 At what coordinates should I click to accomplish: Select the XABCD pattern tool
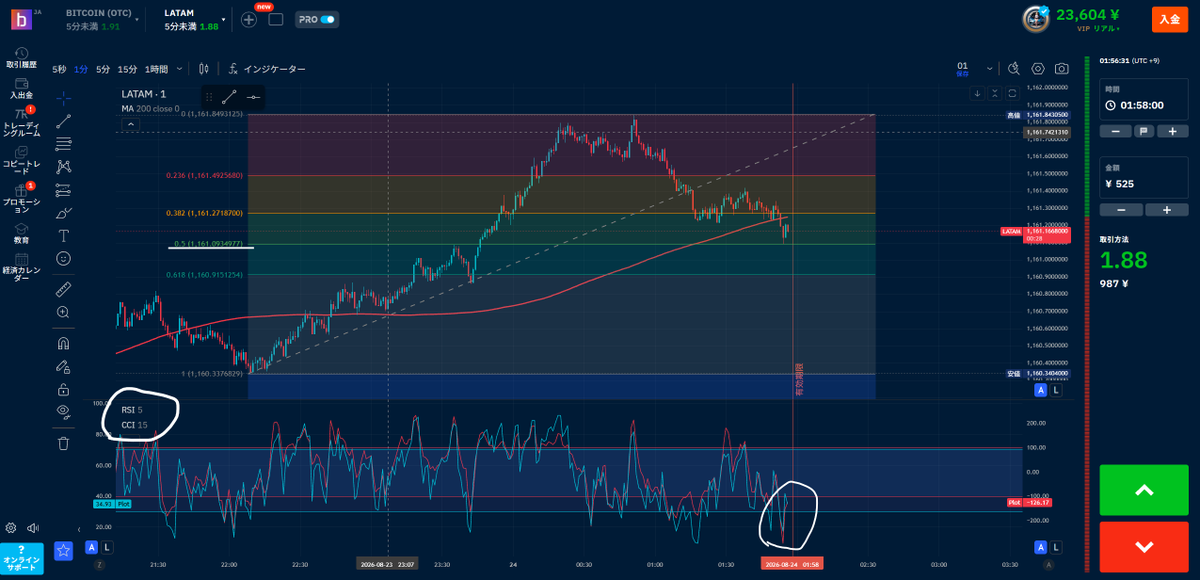click(x=63, y=167)
